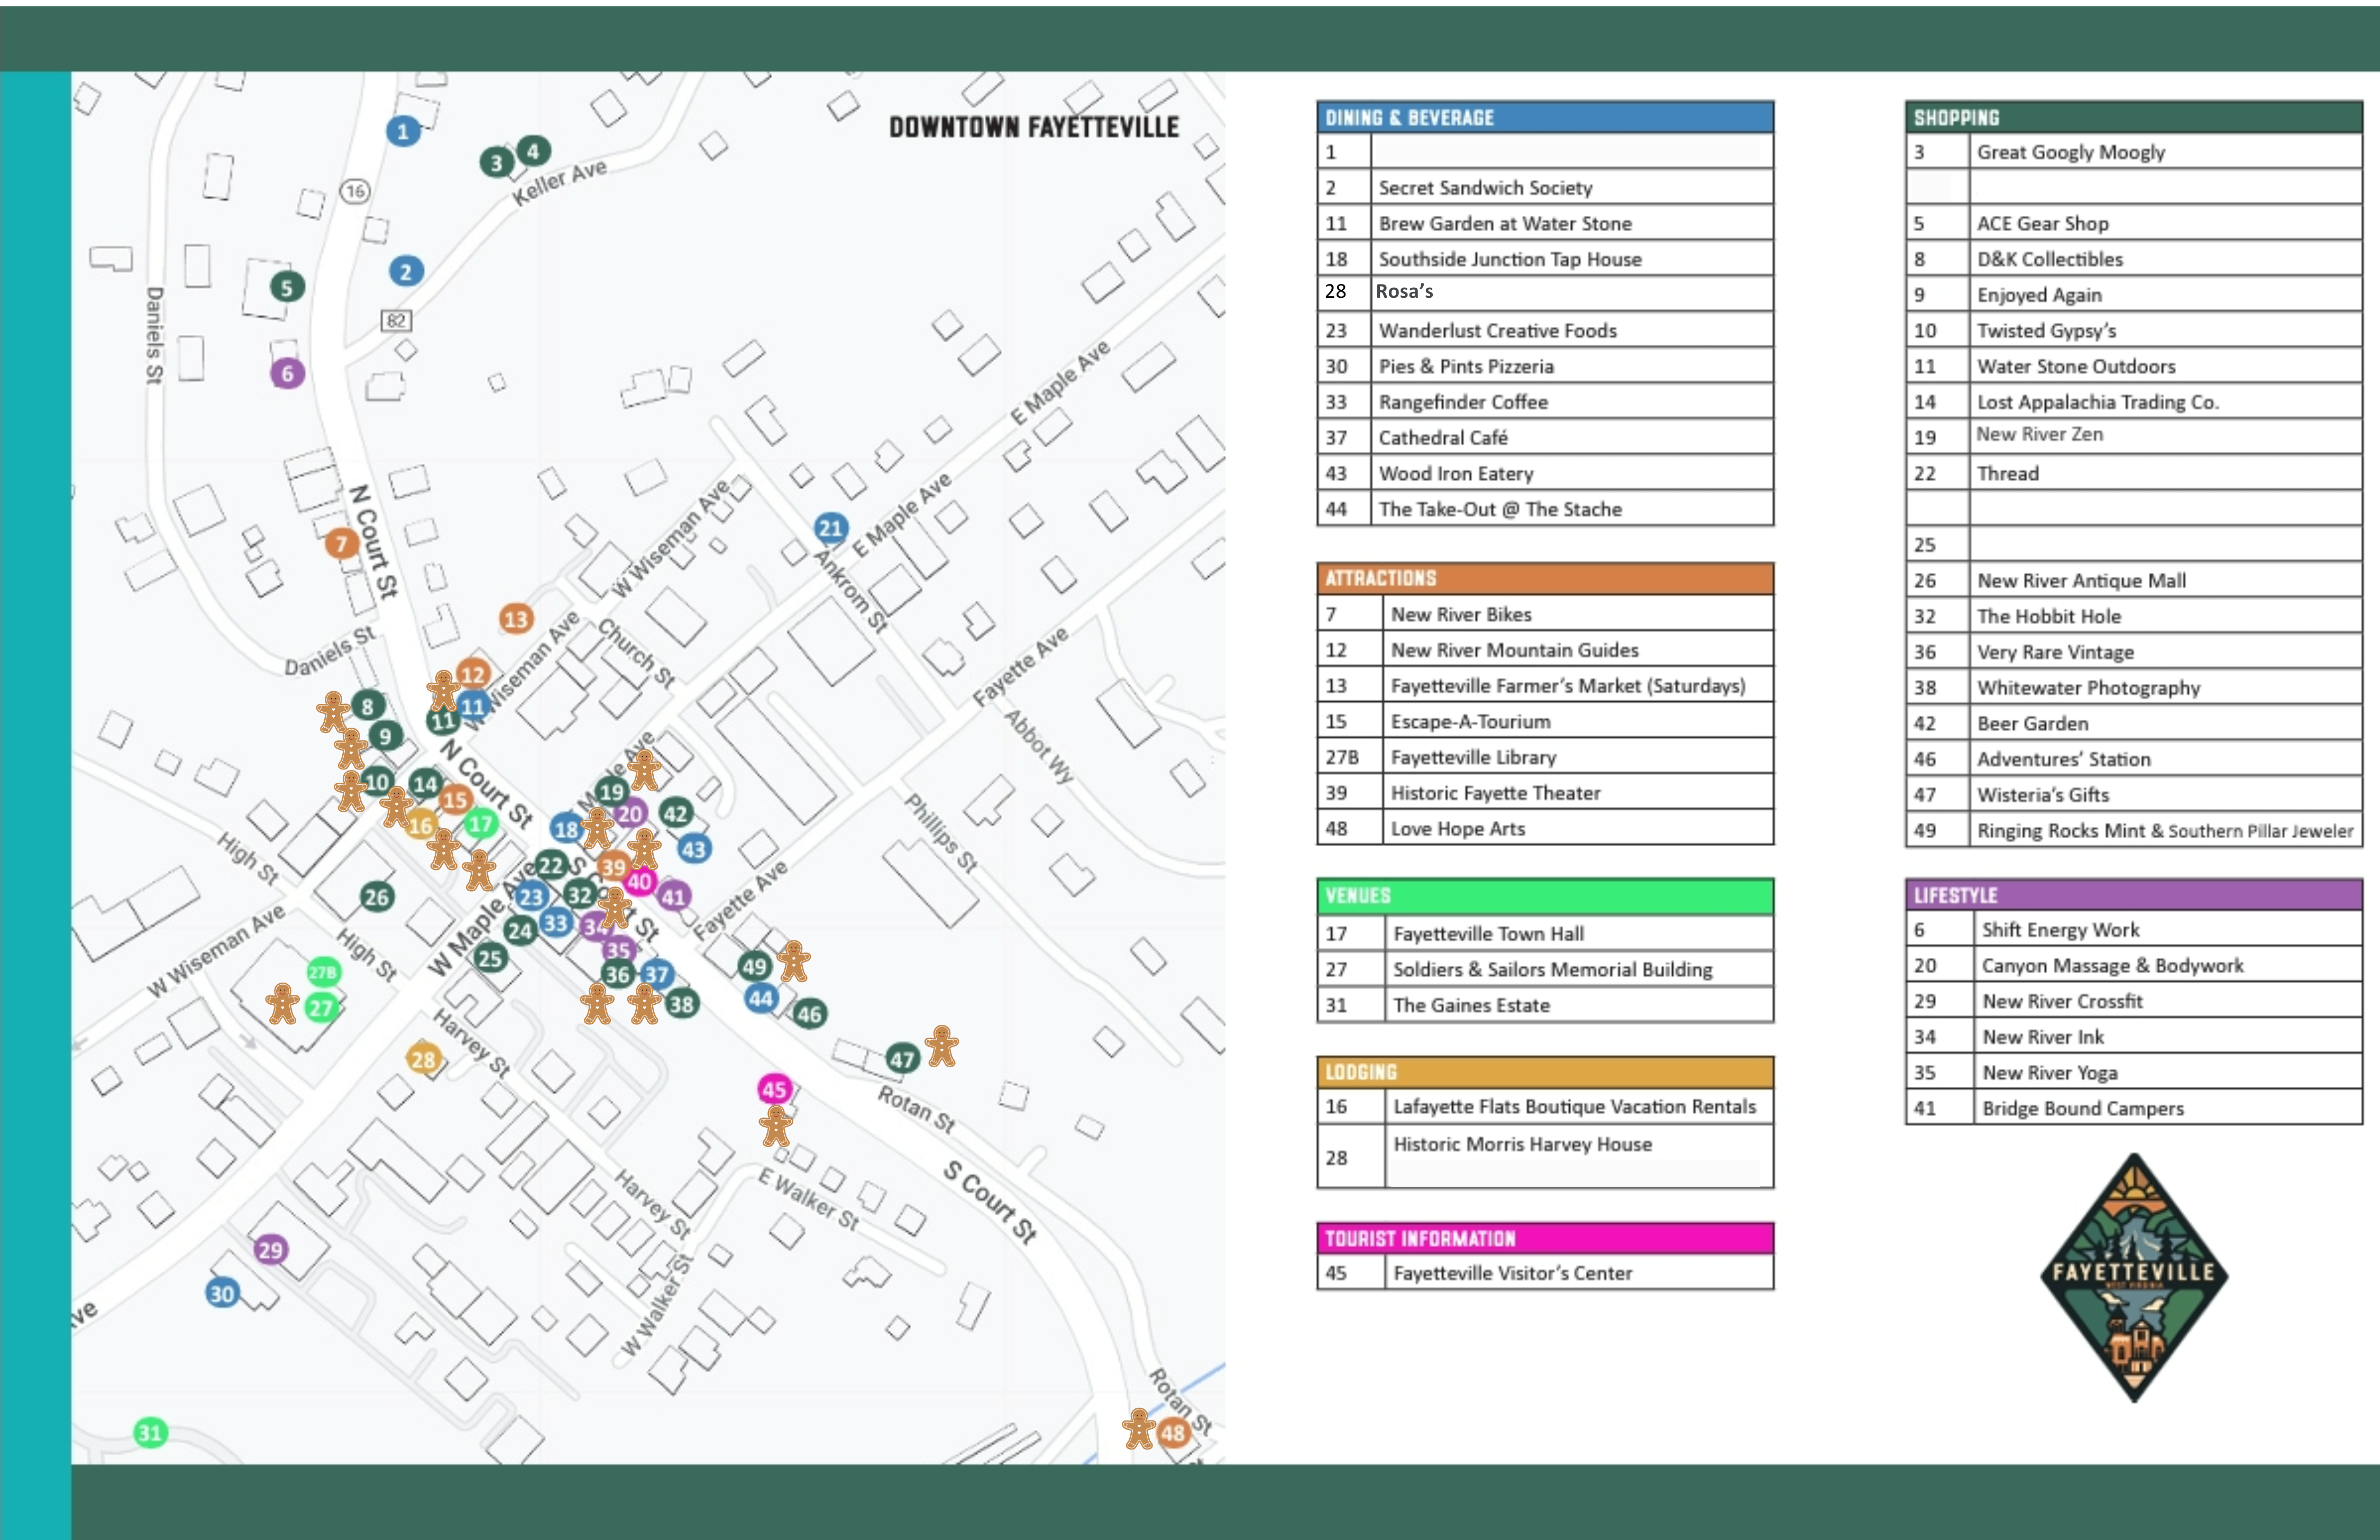The image size is (2380, 1540).
Task: Click green map marker 47
Action: (x=902, y=1059)
